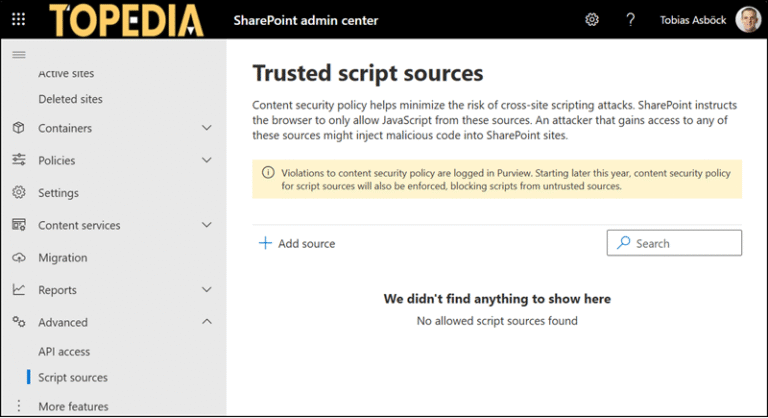Screen dimensions: 768x418
Task: Open the settings gear in header
Action: click(x=592, y=20)
